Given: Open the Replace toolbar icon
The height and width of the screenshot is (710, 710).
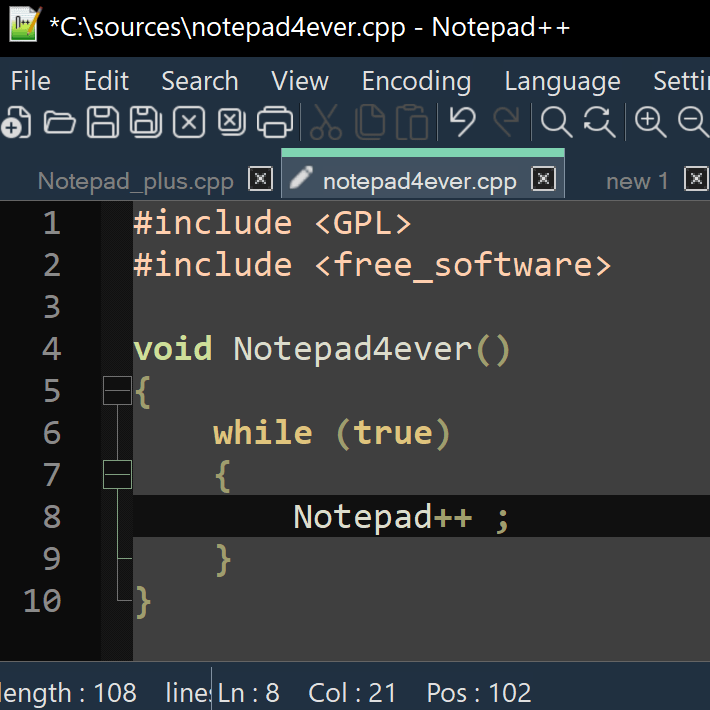Looking at the screenshot, I should [x=600, y=122].
